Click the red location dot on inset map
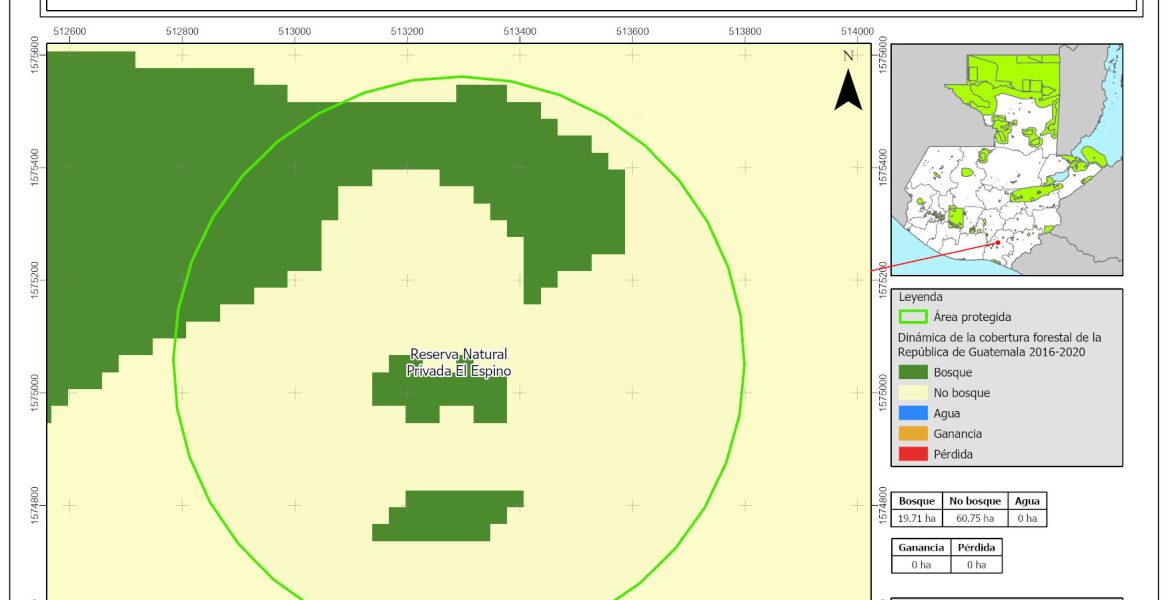Screen dimensions: 1170x600 click(997, 242)
